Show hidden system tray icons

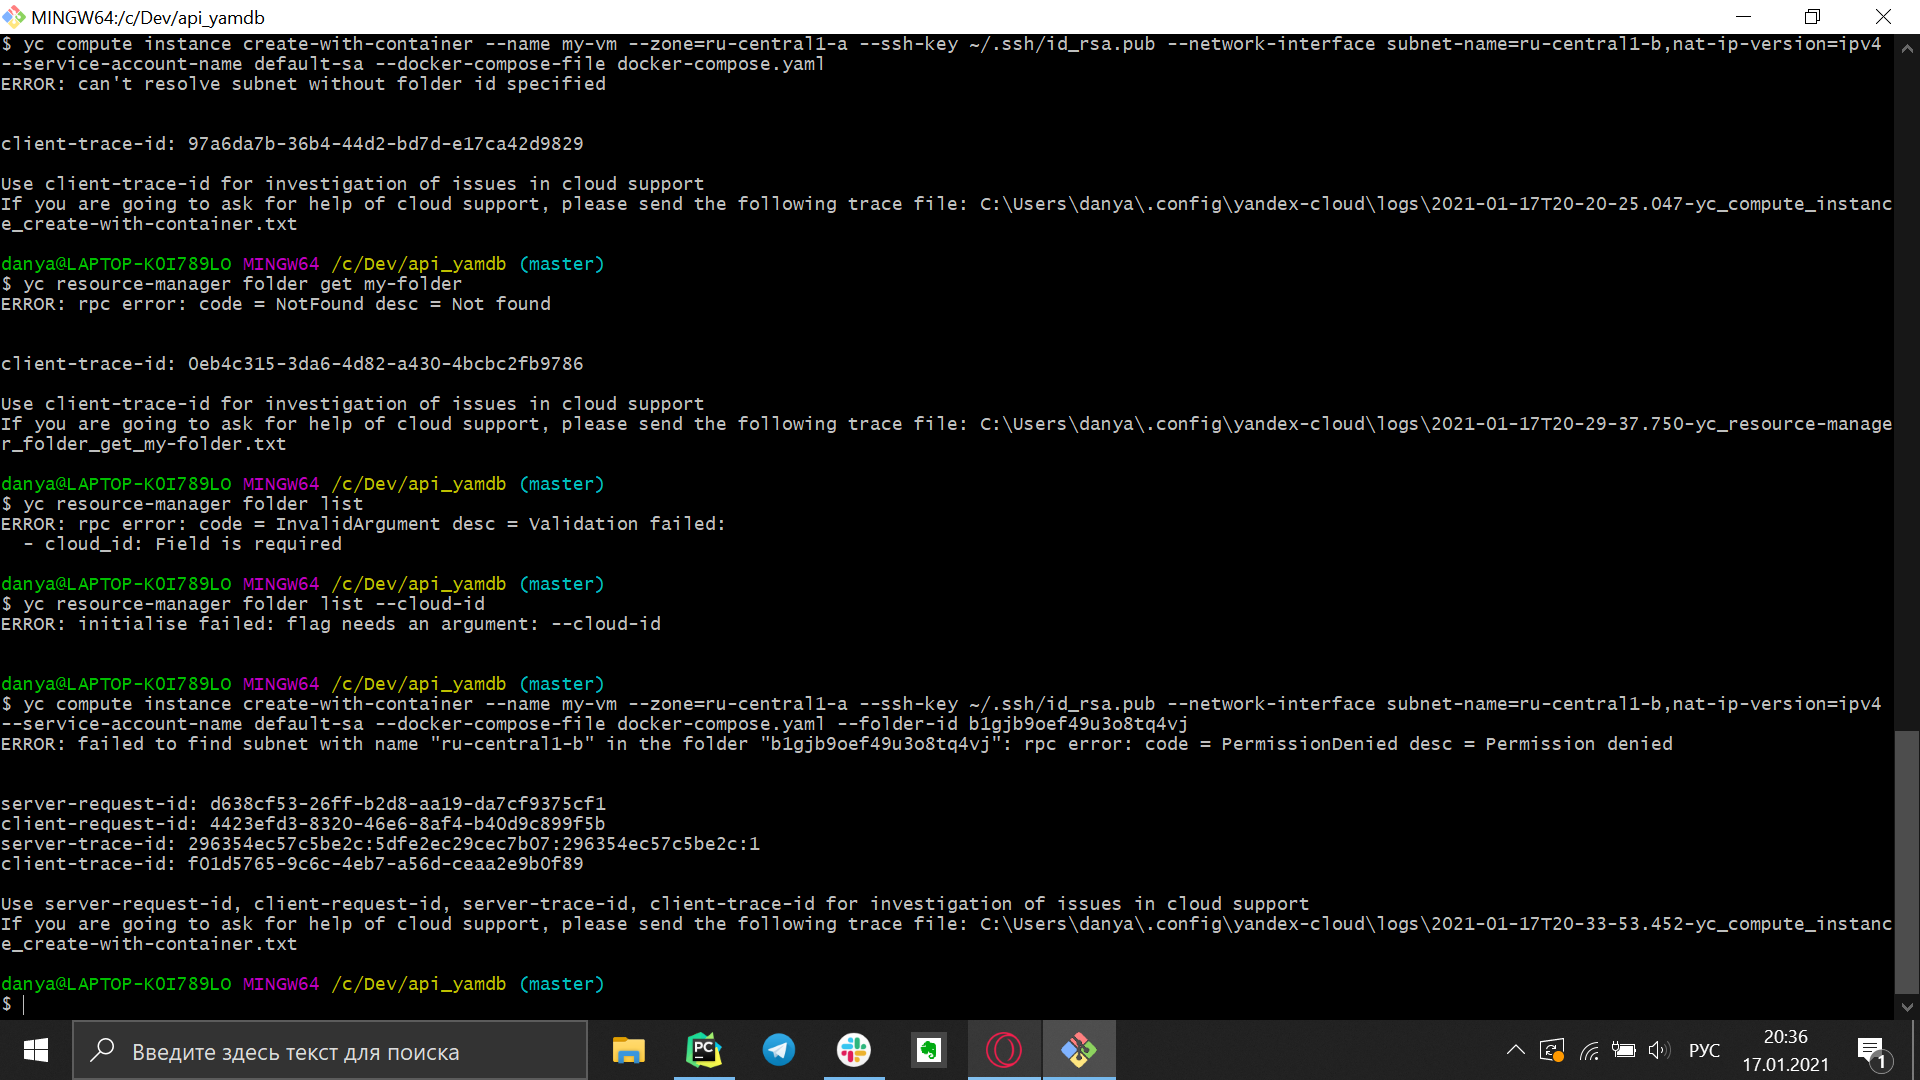coord(1515,1050)
